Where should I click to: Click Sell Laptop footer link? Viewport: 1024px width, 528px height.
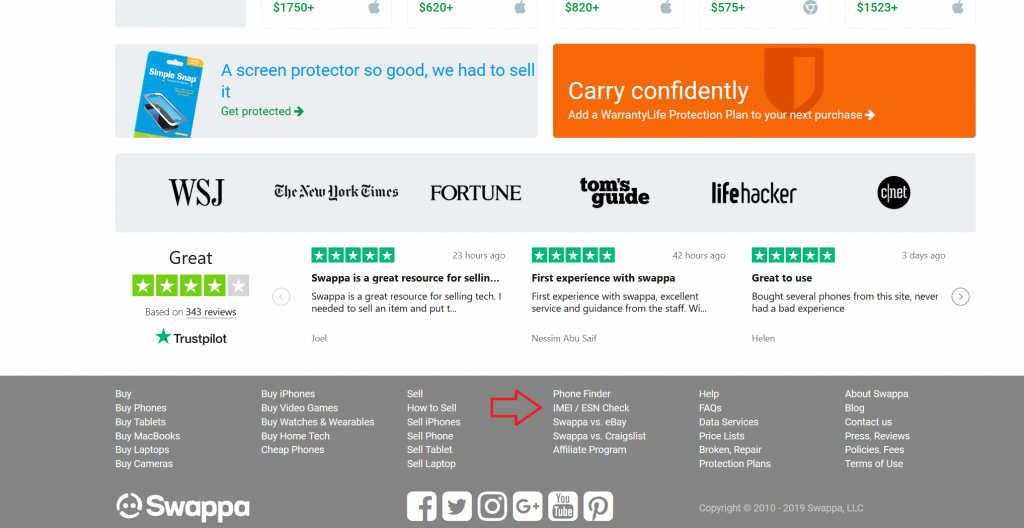point(431,464)
